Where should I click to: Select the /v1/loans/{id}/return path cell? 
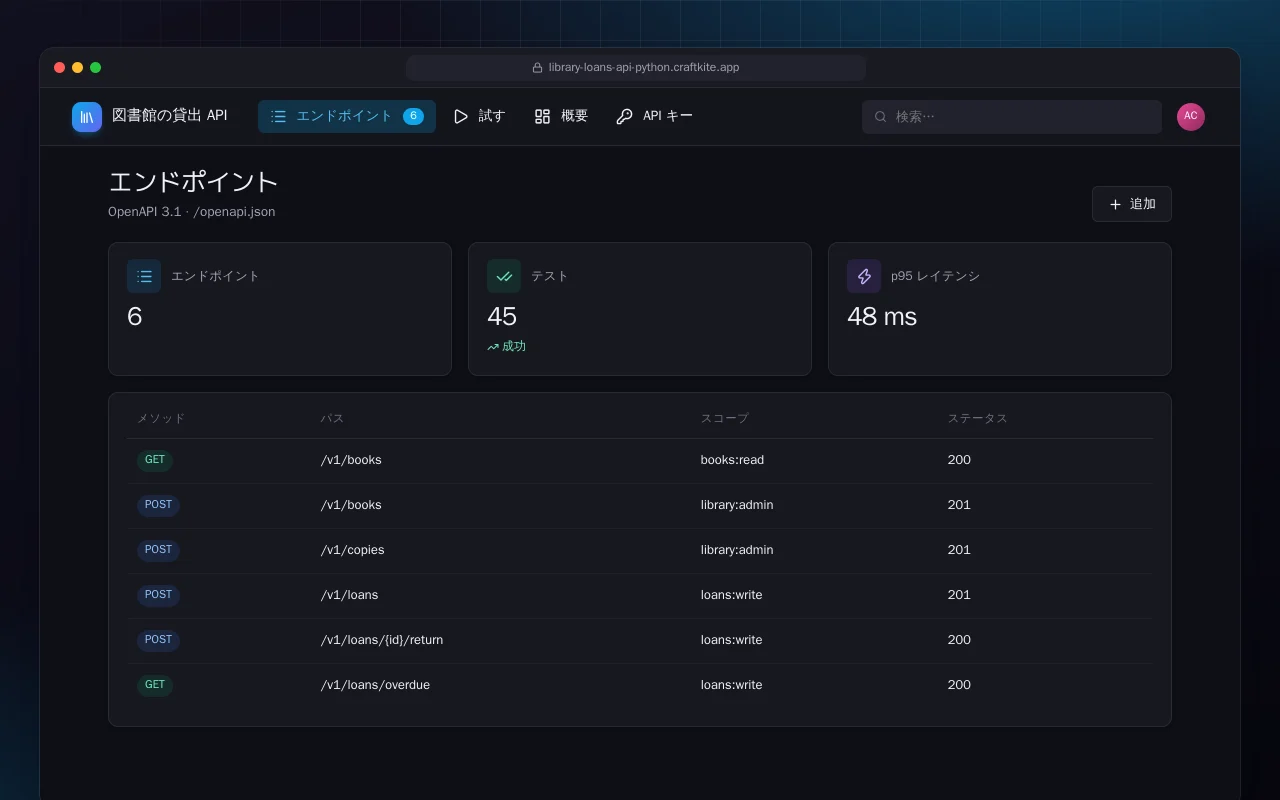(382, 640)
